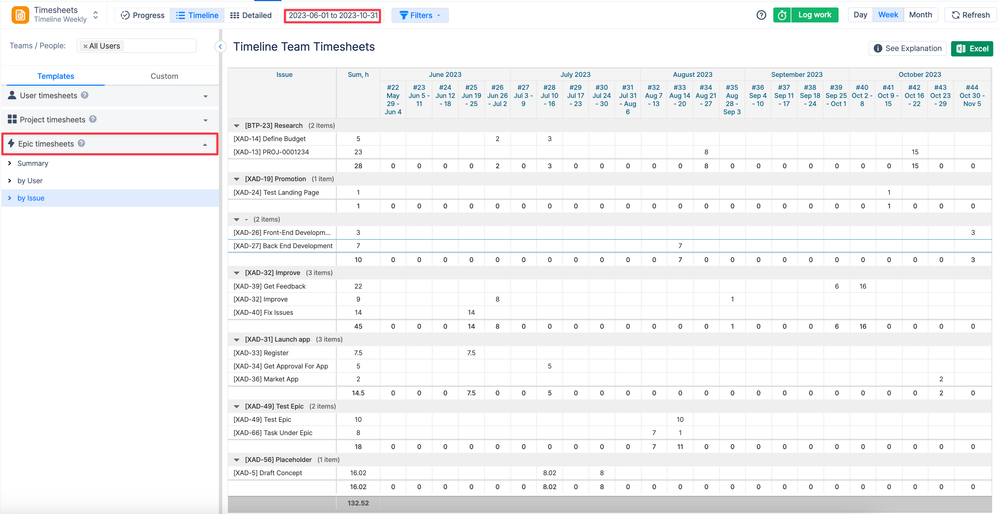Open the date range picker field
The width and height of the screenshot is (998, 514).
tap(332, 15)
